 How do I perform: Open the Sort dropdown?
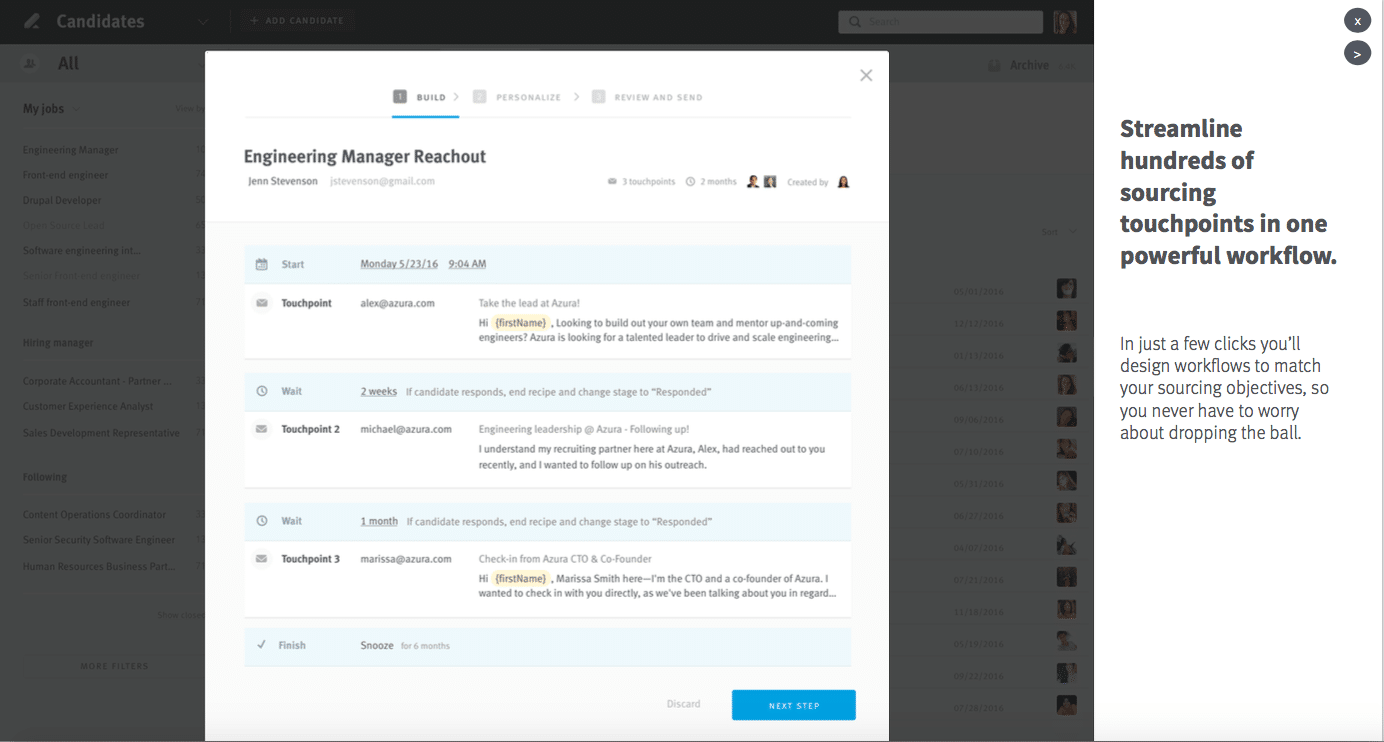[x=1059, y=232]
